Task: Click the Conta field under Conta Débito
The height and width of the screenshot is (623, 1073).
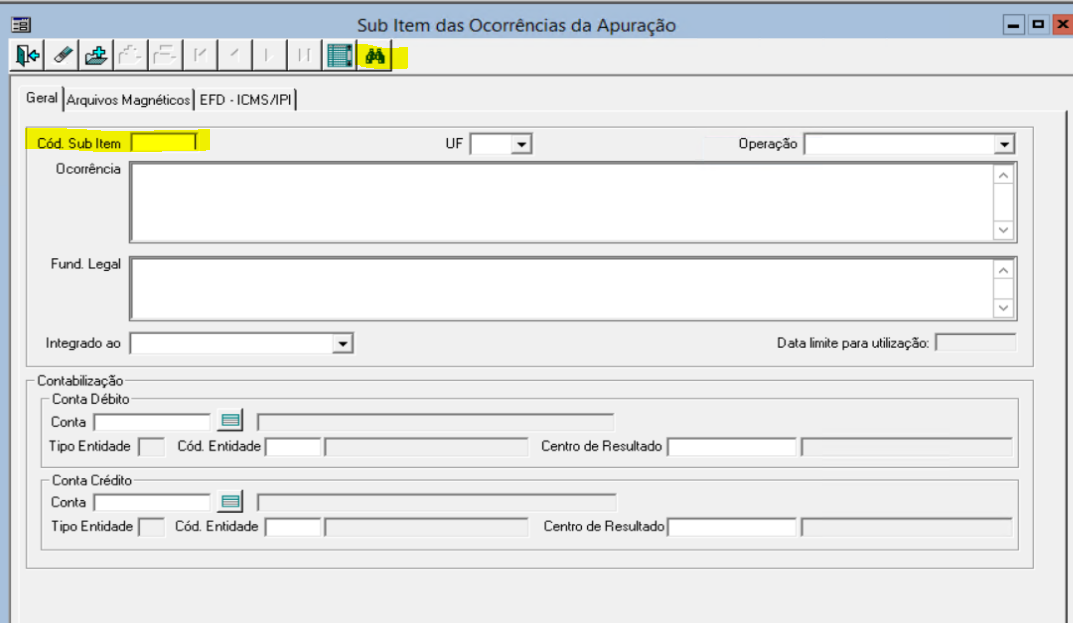Action: pos(152,422)
